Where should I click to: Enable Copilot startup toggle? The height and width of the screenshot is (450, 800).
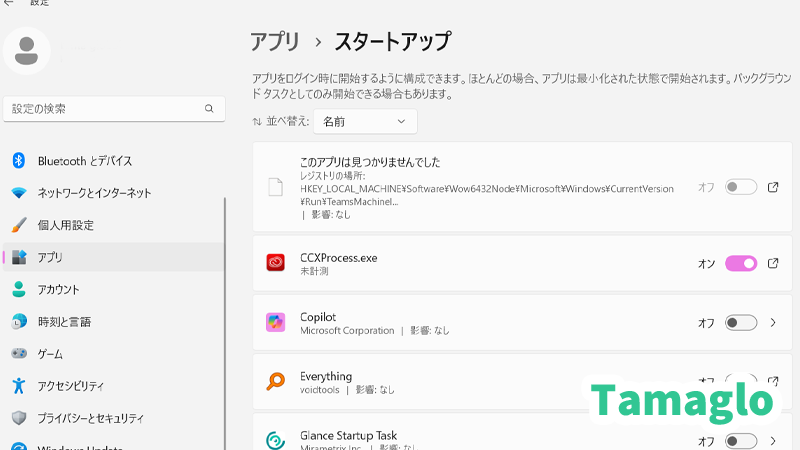pos(741,322)
